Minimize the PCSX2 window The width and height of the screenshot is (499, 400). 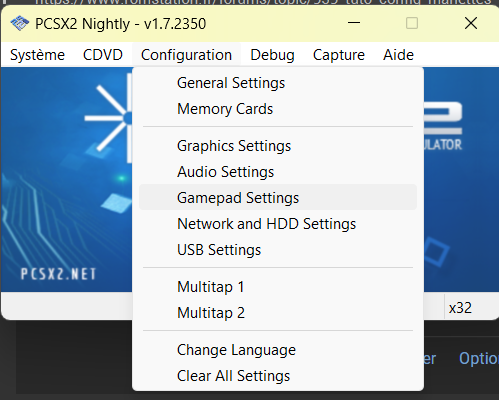click(354, 23)
